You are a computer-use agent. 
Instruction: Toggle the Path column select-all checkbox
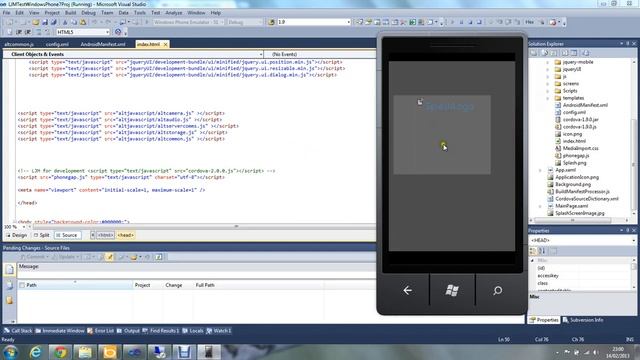(22, 285)
